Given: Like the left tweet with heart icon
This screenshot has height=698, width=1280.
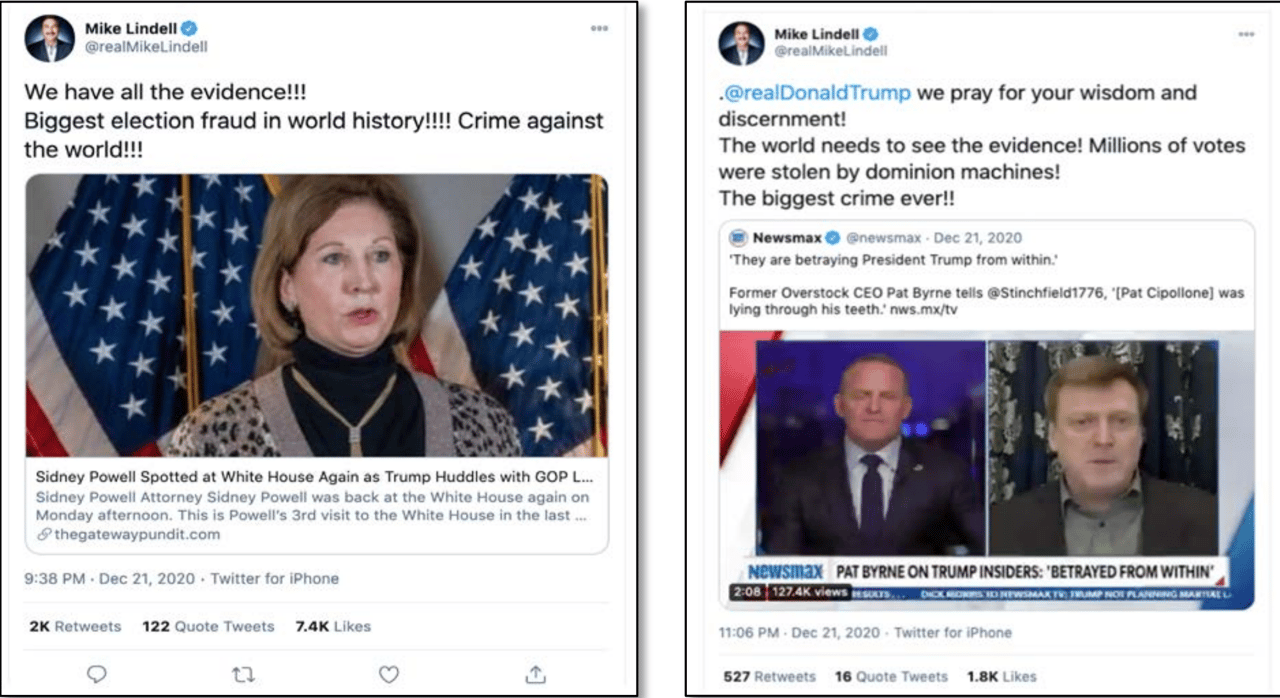Looking at the screenshot, I should 389,674.
